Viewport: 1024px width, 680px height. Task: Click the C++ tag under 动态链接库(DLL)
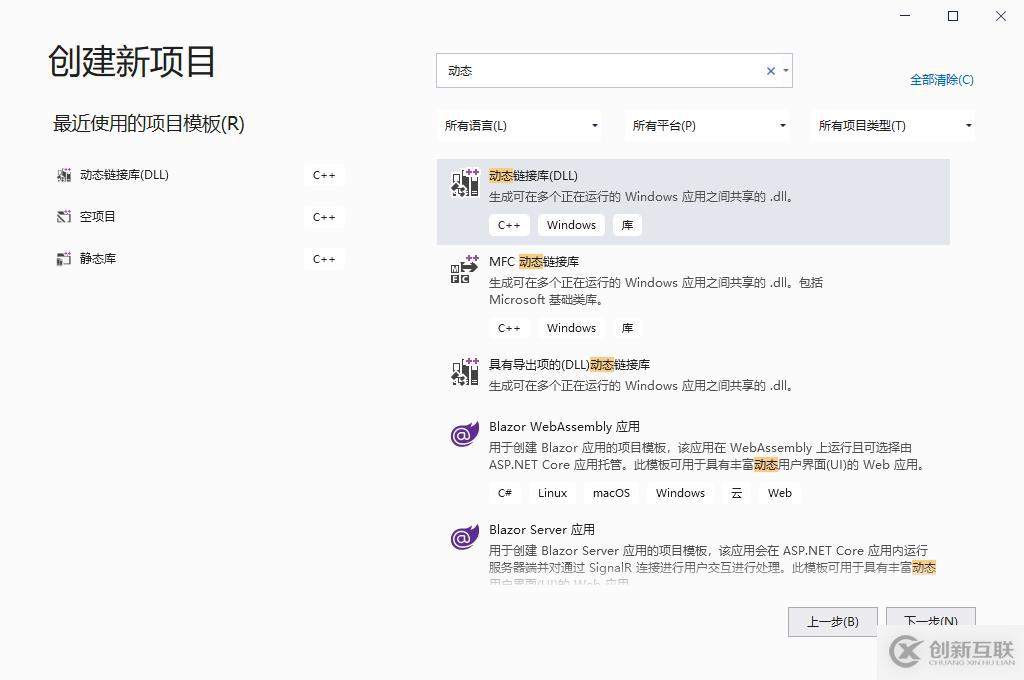[x=509, y=225]
